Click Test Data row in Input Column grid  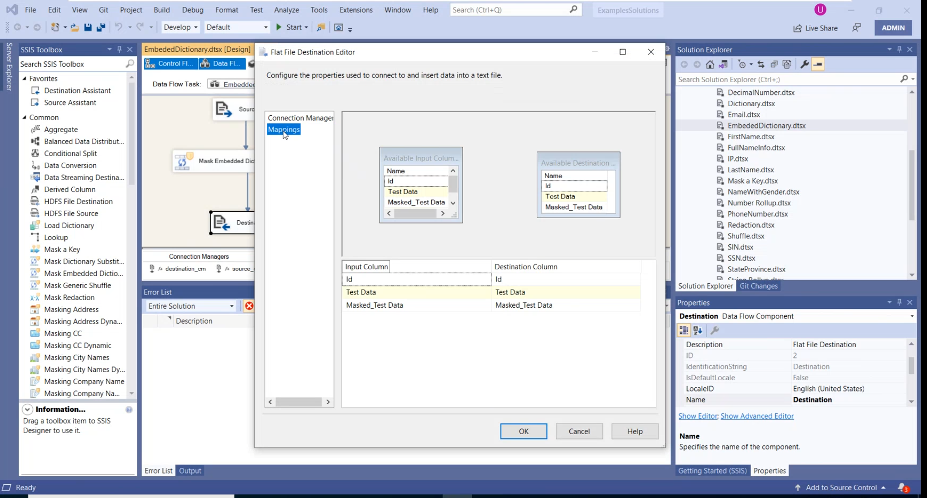coord(417,292)
